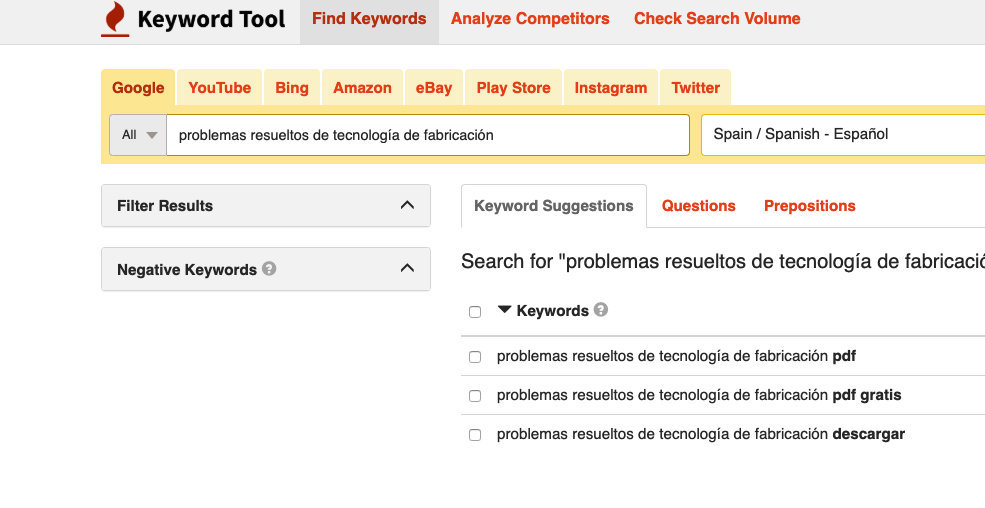Click the keyword search input field
985x508 pixels.
click(428, 135)
